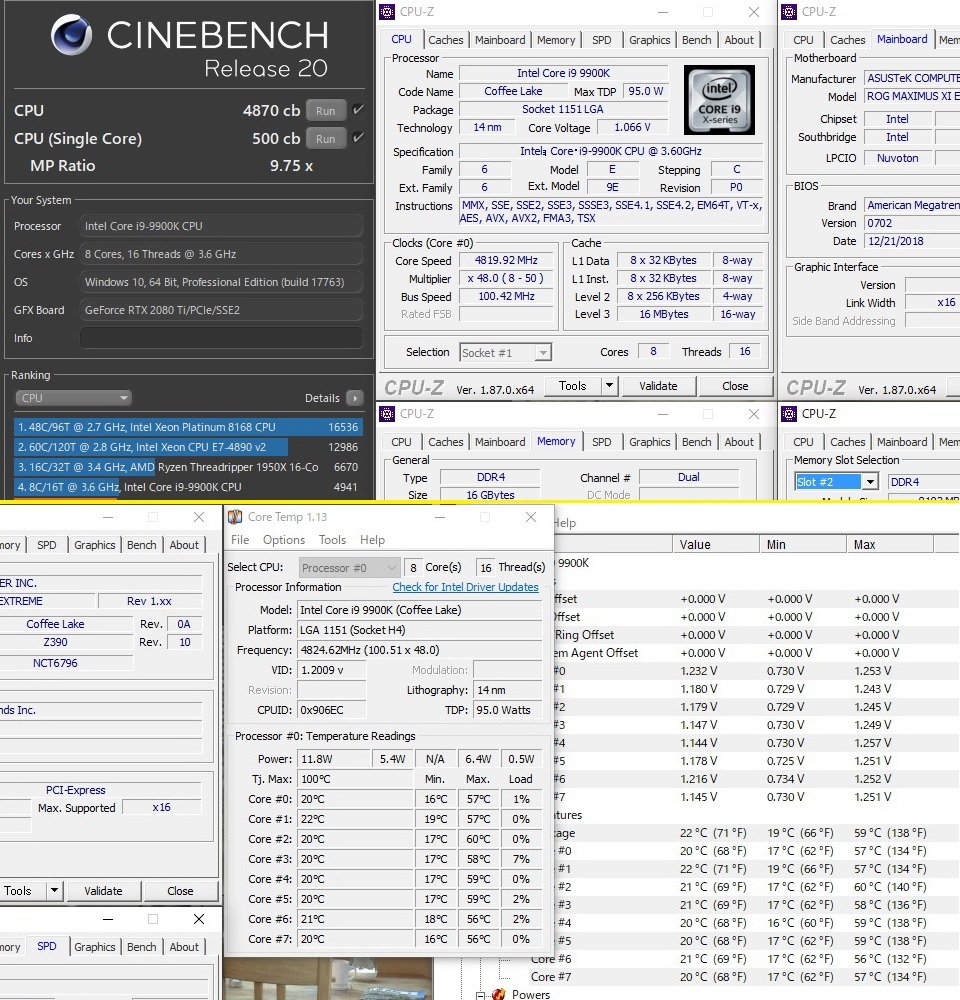Run the Cinebench CPU (Single Core) test
Screen dimensions: 960x1000
tap(325, 138)
